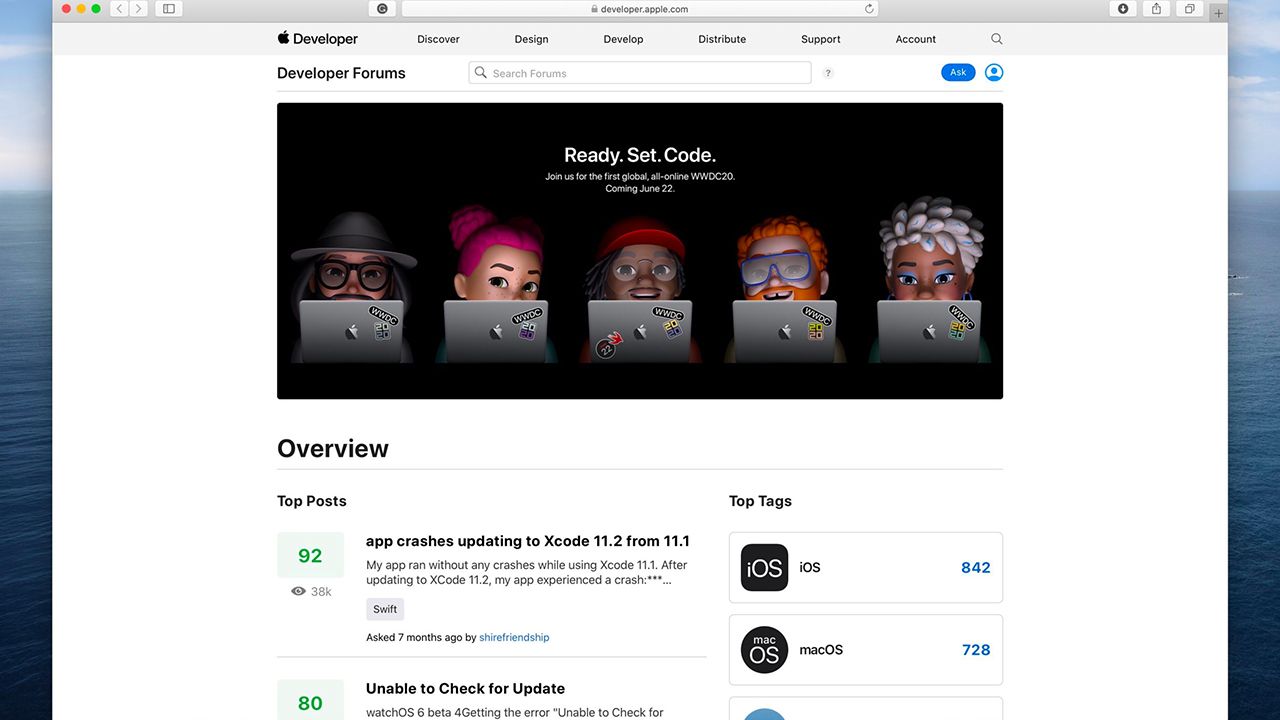
Task: Click the views eye icon beside 38k
Action: coord(298,591)
